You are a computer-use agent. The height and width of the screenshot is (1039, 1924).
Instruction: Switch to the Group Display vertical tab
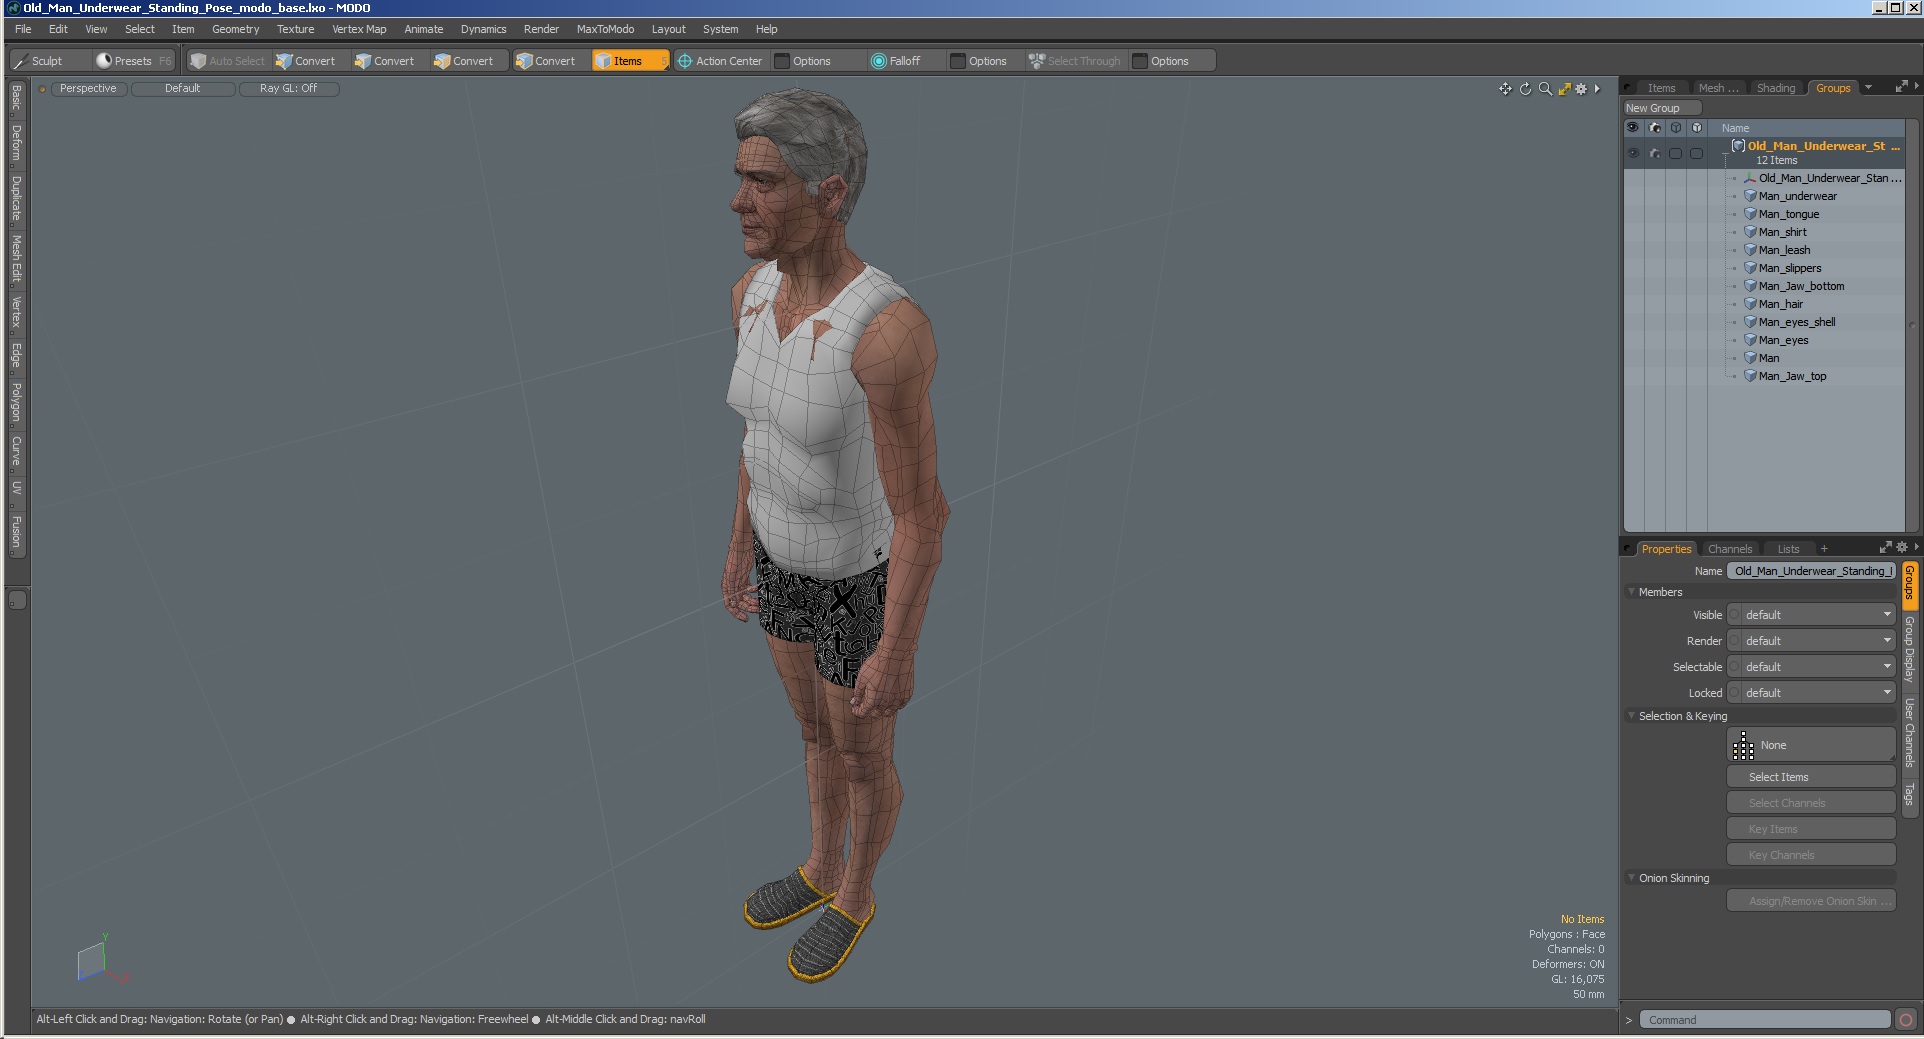tap(1909, 649)
